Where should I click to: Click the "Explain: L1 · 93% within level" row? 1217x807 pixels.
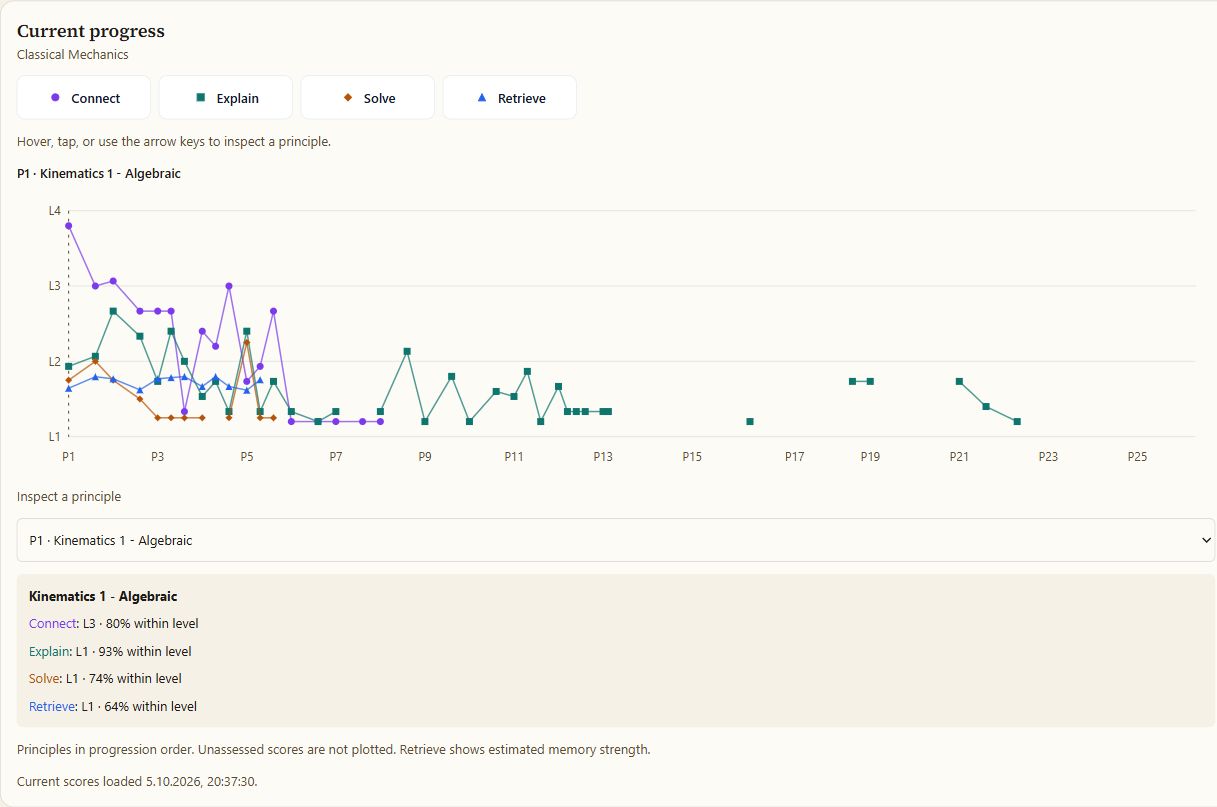pos(110,652)
